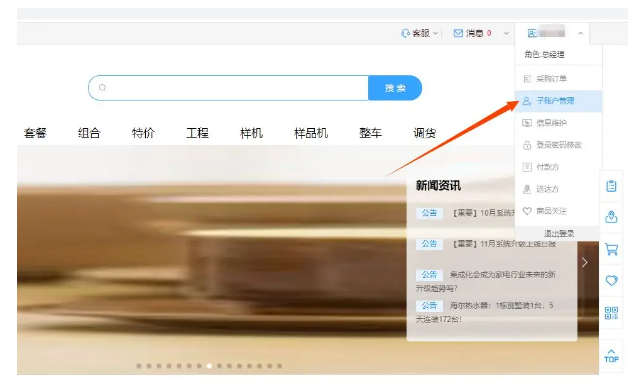Open 付款方 in the account menu
This screenshot has height=386, width=628.
pyautogui.click(x=558, y=167)
